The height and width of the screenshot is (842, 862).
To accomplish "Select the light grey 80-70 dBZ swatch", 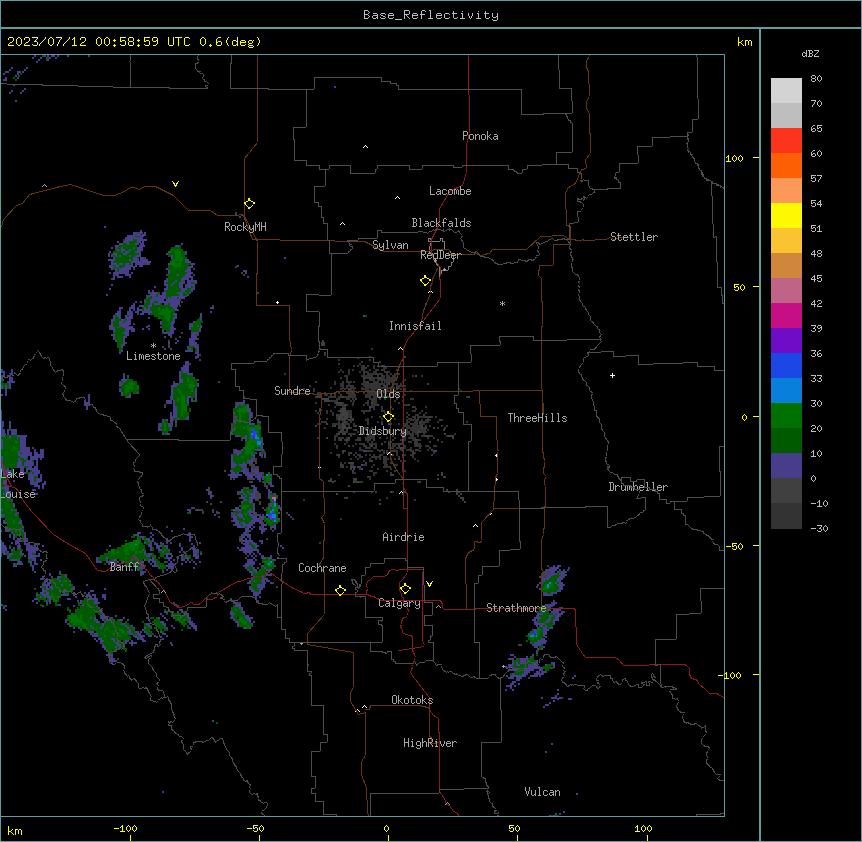I will click(786, 91).
